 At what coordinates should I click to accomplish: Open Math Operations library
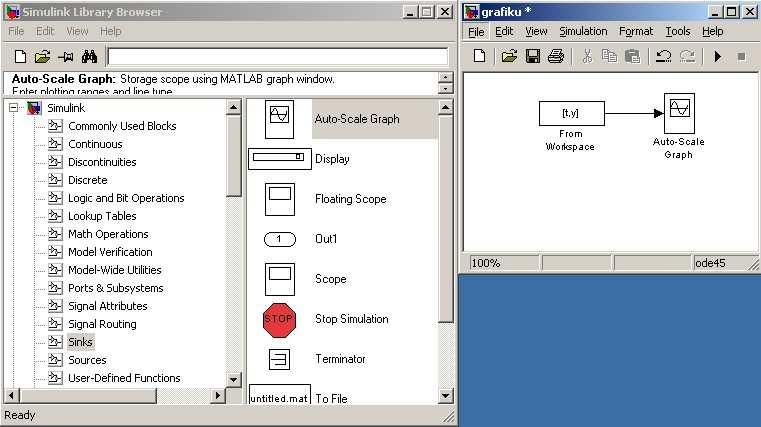108,234
